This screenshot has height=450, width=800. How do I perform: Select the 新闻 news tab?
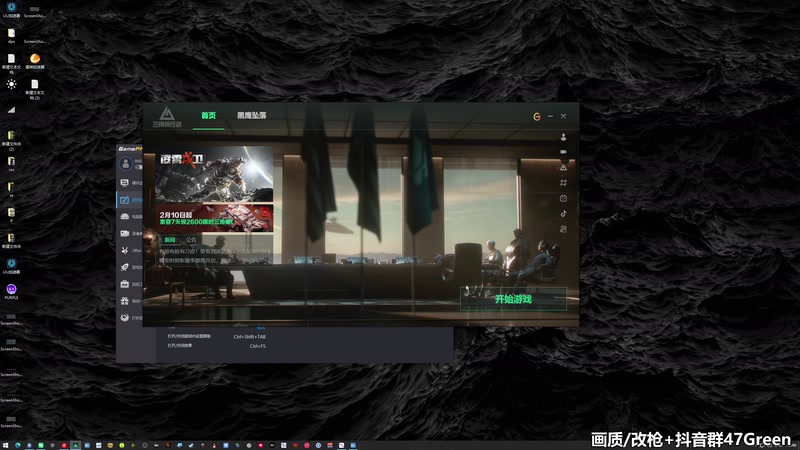tap(170, 240)
